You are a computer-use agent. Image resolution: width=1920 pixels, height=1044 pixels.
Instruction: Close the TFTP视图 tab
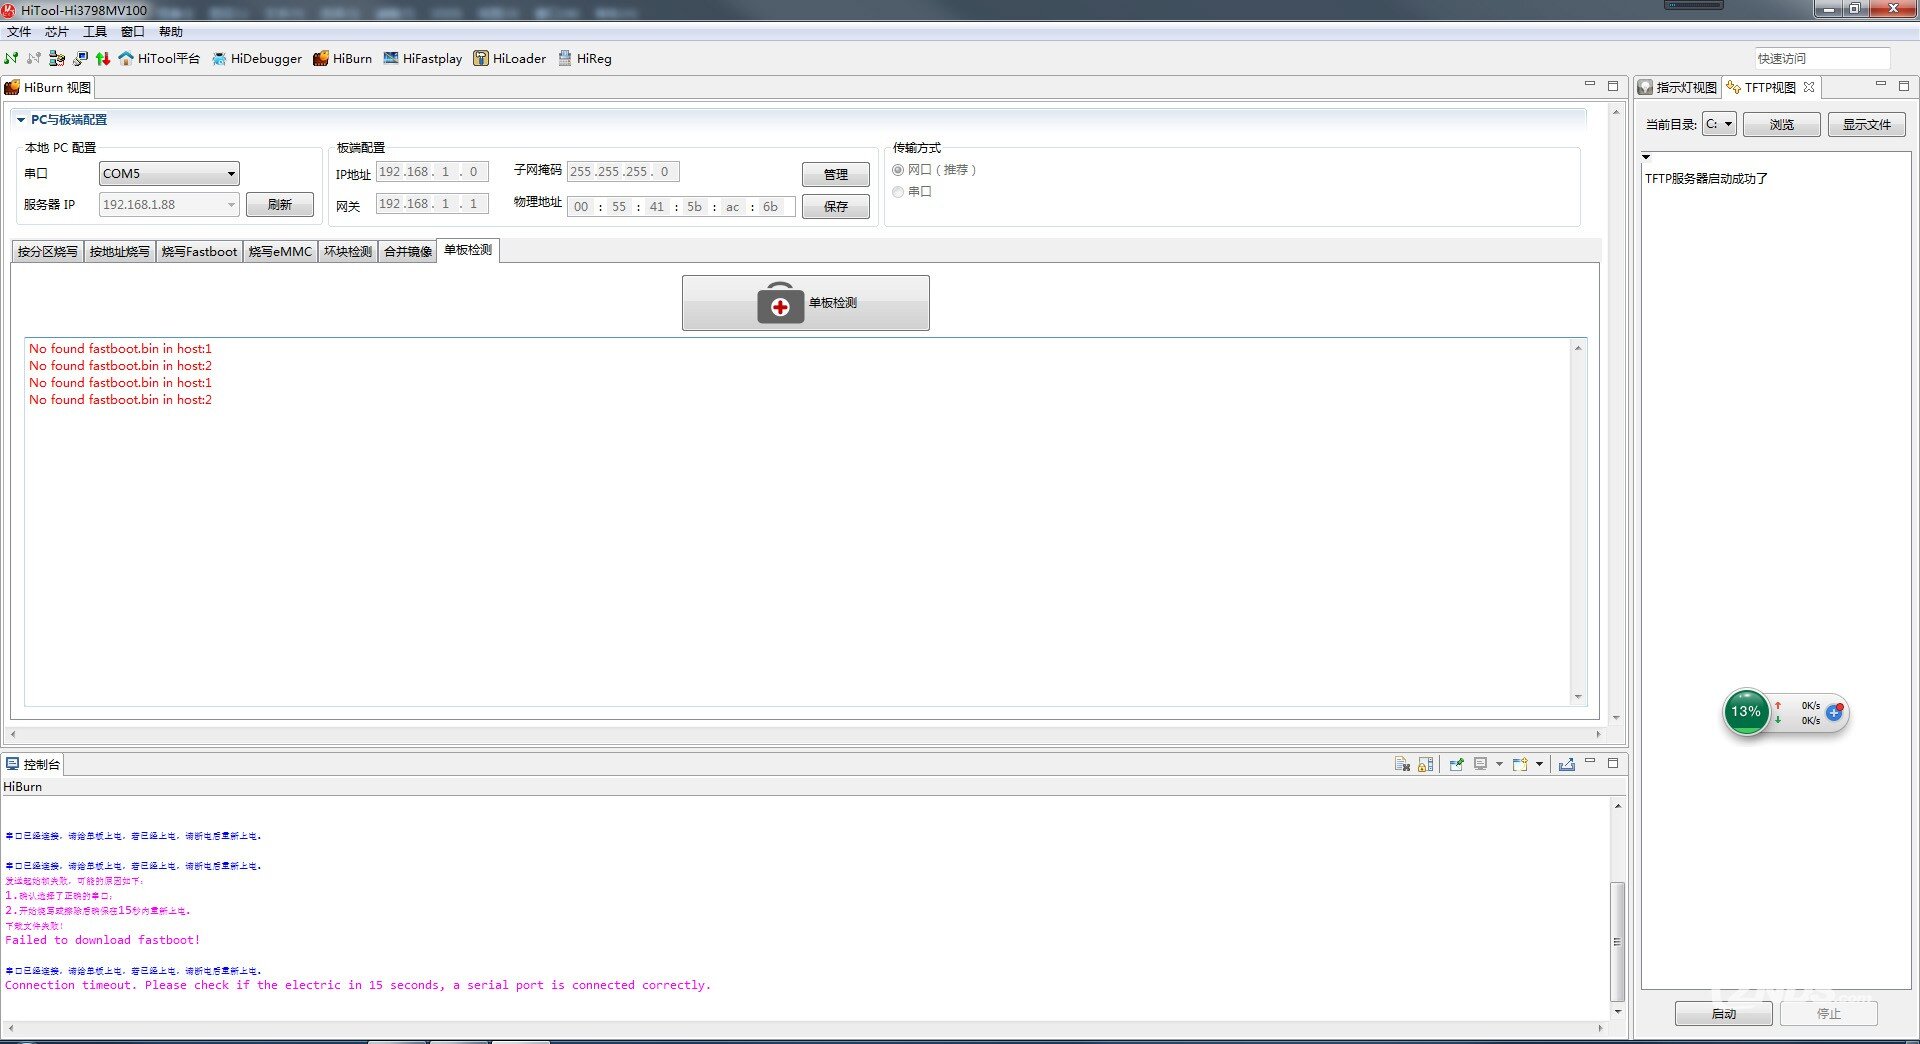pos(1809,87)
